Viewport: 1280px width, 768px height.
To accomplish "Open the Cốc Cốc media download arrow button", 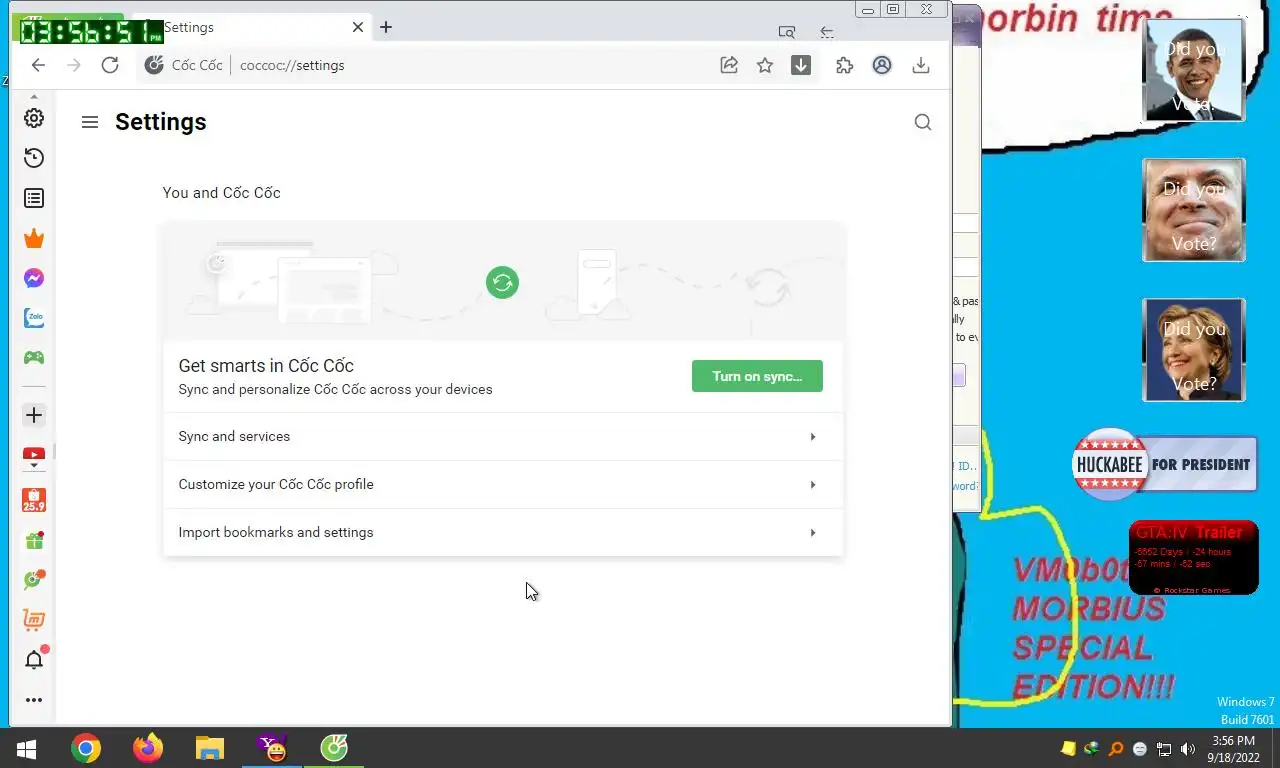I will 801,65.
